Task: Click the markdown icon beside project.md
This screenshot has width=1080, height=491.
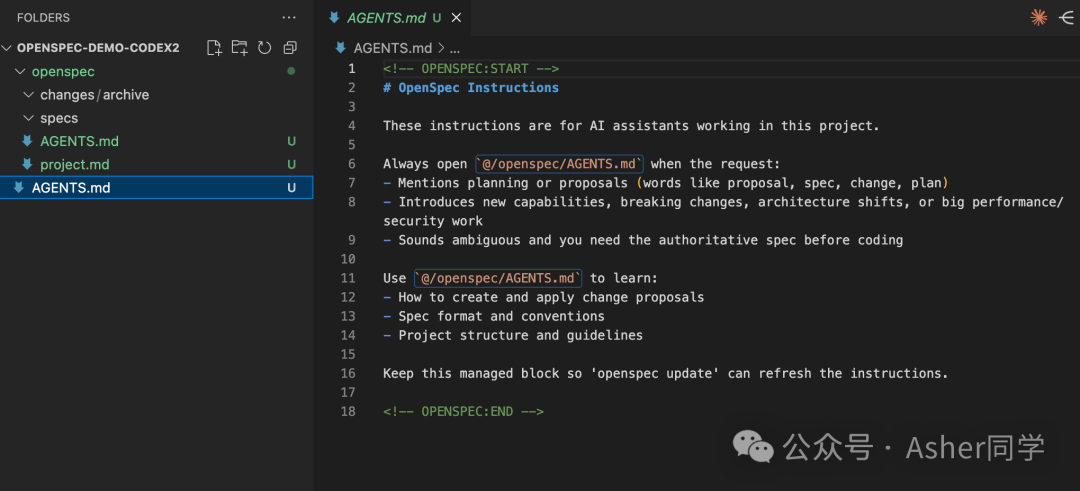Action: 28,164
